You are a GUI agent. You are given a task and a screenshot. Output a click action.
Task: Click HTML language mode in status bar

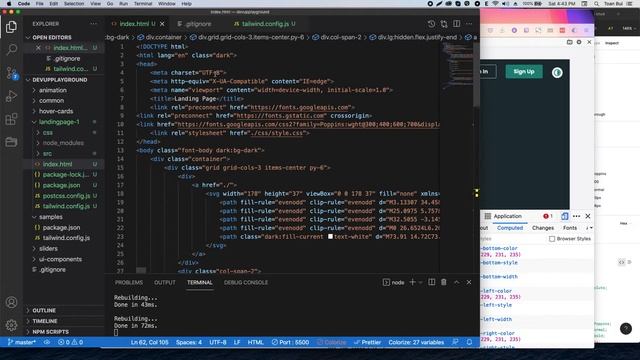256,342
